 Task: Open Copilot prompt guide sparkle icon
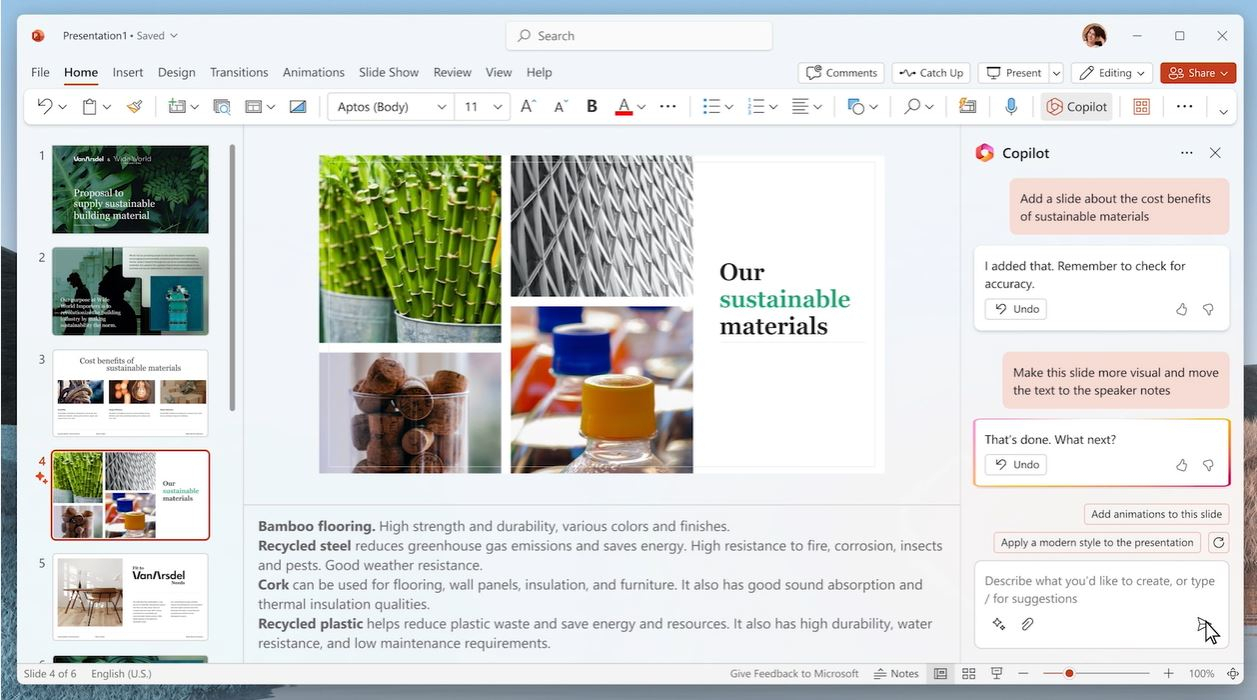tap(998, 624)
